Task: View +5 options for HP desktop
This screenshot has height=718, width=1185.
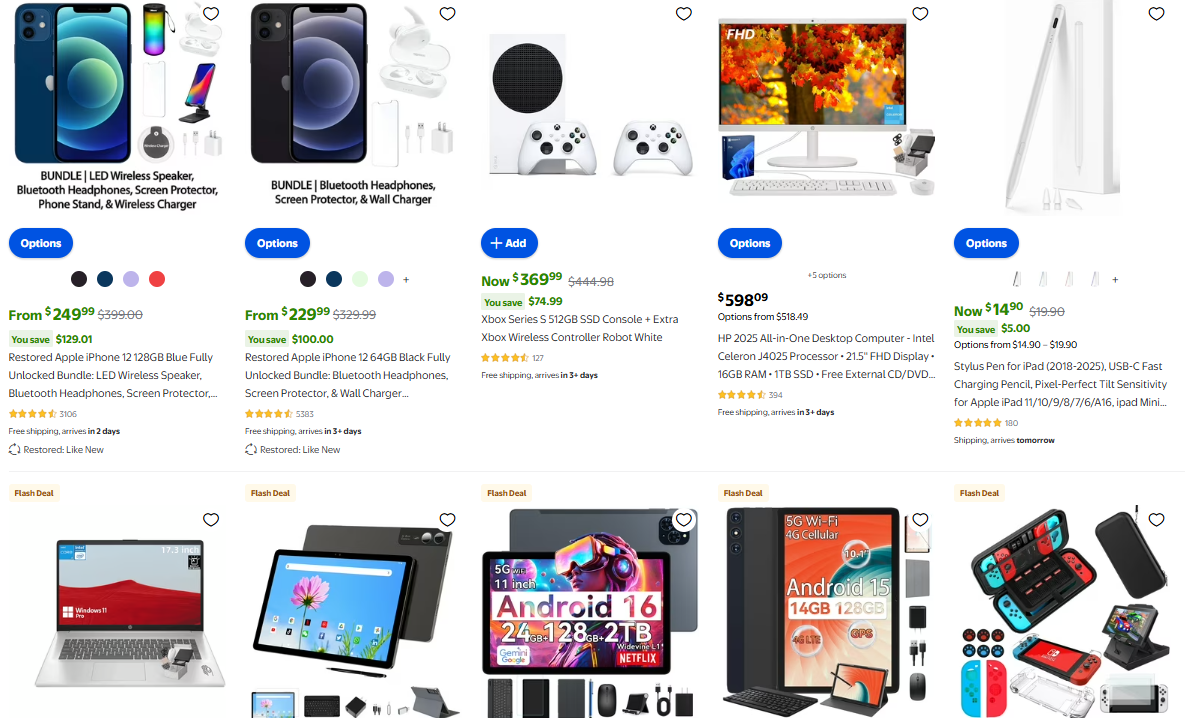Action: click(x=827, y=275)
